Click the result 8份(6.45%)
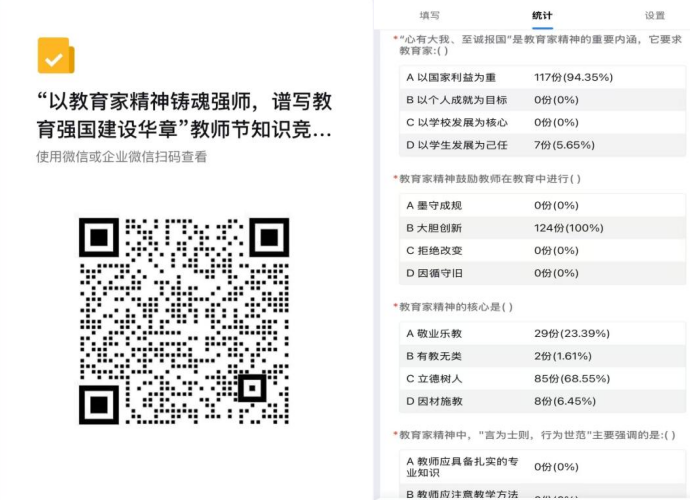This screenshot has height=500, width=690. (x=565, y=401)
